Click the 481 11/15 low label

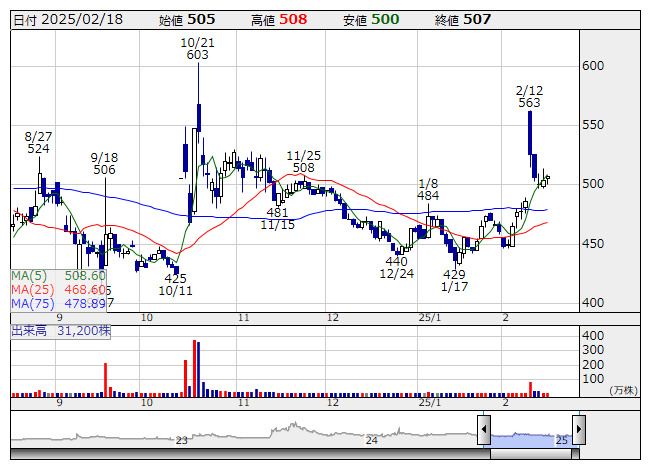coord(277,219)
